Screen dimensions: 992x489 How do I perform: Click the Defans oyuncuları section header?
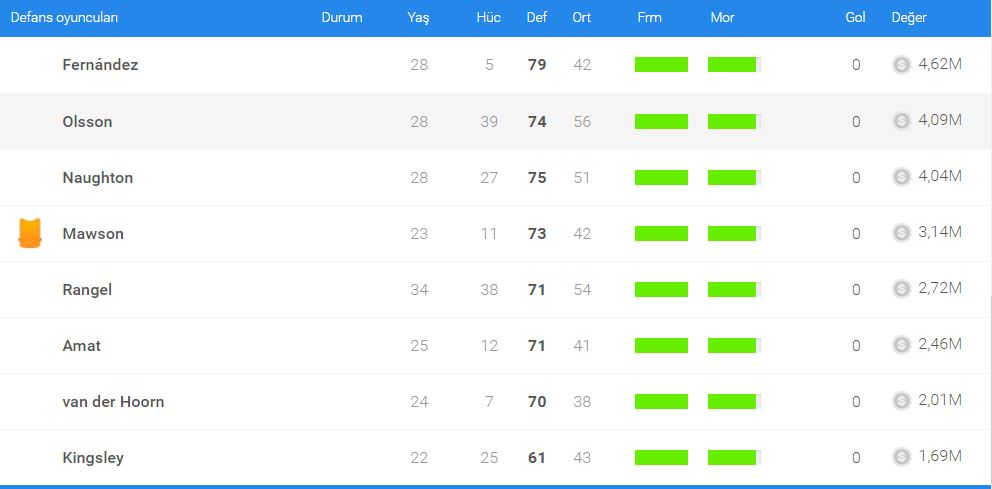pyautogui.click(x=64, y=18)
